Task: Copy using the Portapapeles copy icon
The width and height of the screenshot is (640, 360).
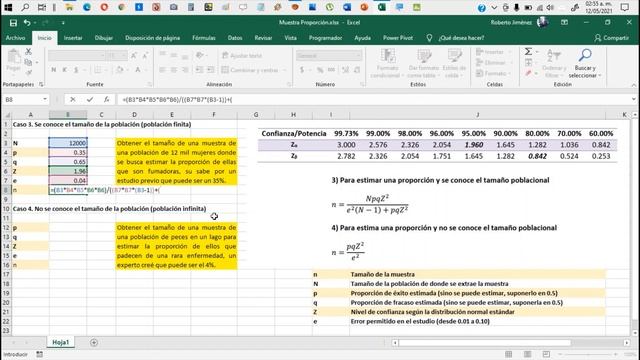Action: 28,62
